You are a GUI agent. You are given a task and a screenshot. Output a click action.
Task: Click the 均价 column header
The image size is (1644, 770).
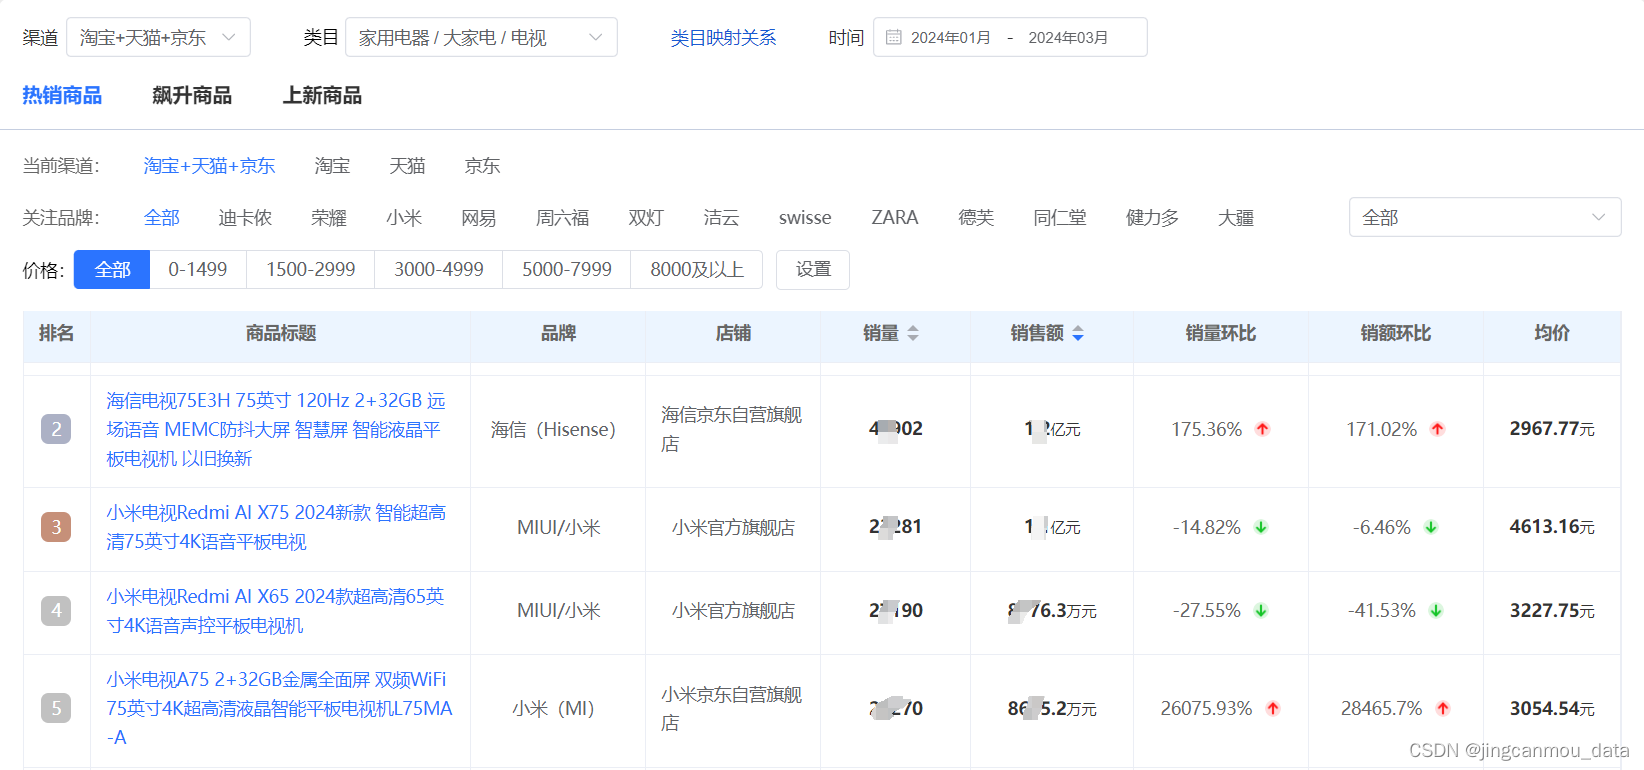(1552, 334)
